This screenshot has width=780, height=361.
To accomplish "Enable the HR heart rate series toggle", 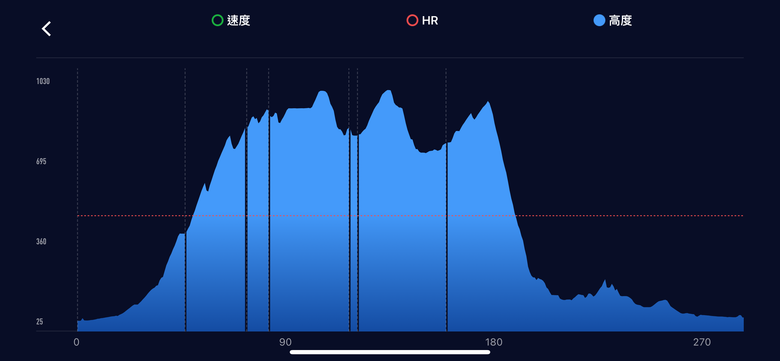I will pyautogui.click(x=422, y=20).
